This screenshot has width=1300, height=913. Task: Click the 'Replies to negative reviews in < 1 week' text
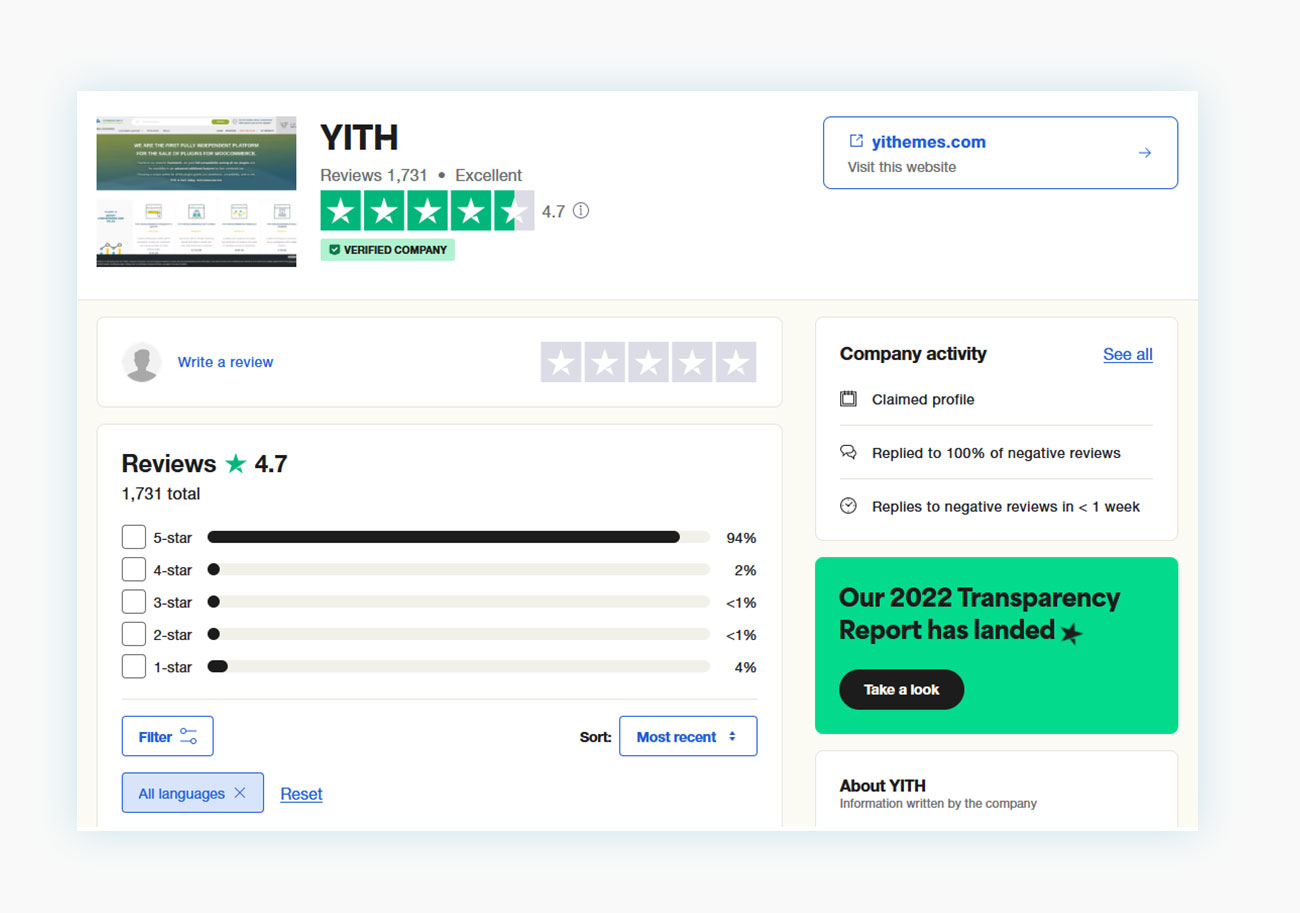click(x=1006, y=507)
